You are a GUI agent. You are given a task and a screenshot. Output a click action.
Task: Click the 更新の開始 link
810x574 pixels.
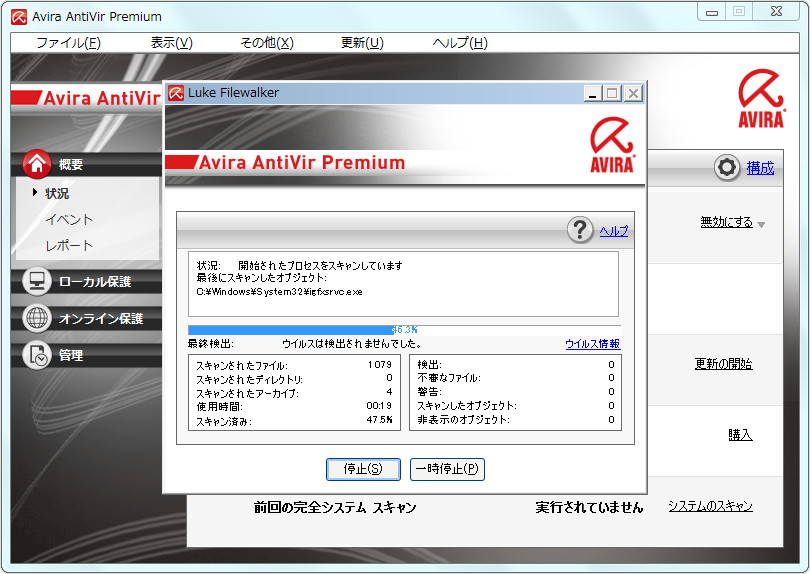pyautogui.click(x=723, y=364)
